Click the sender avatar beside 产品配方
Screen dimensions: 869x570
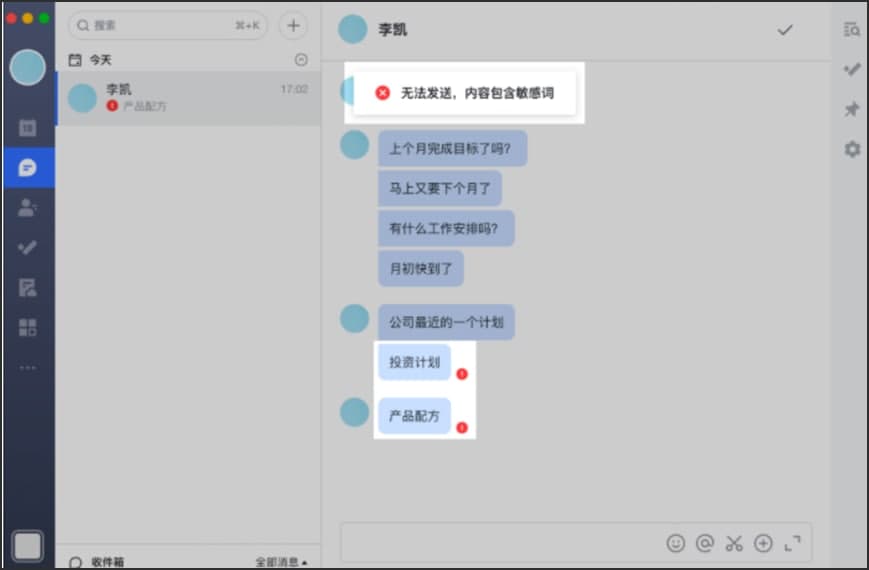click(354, 412)
